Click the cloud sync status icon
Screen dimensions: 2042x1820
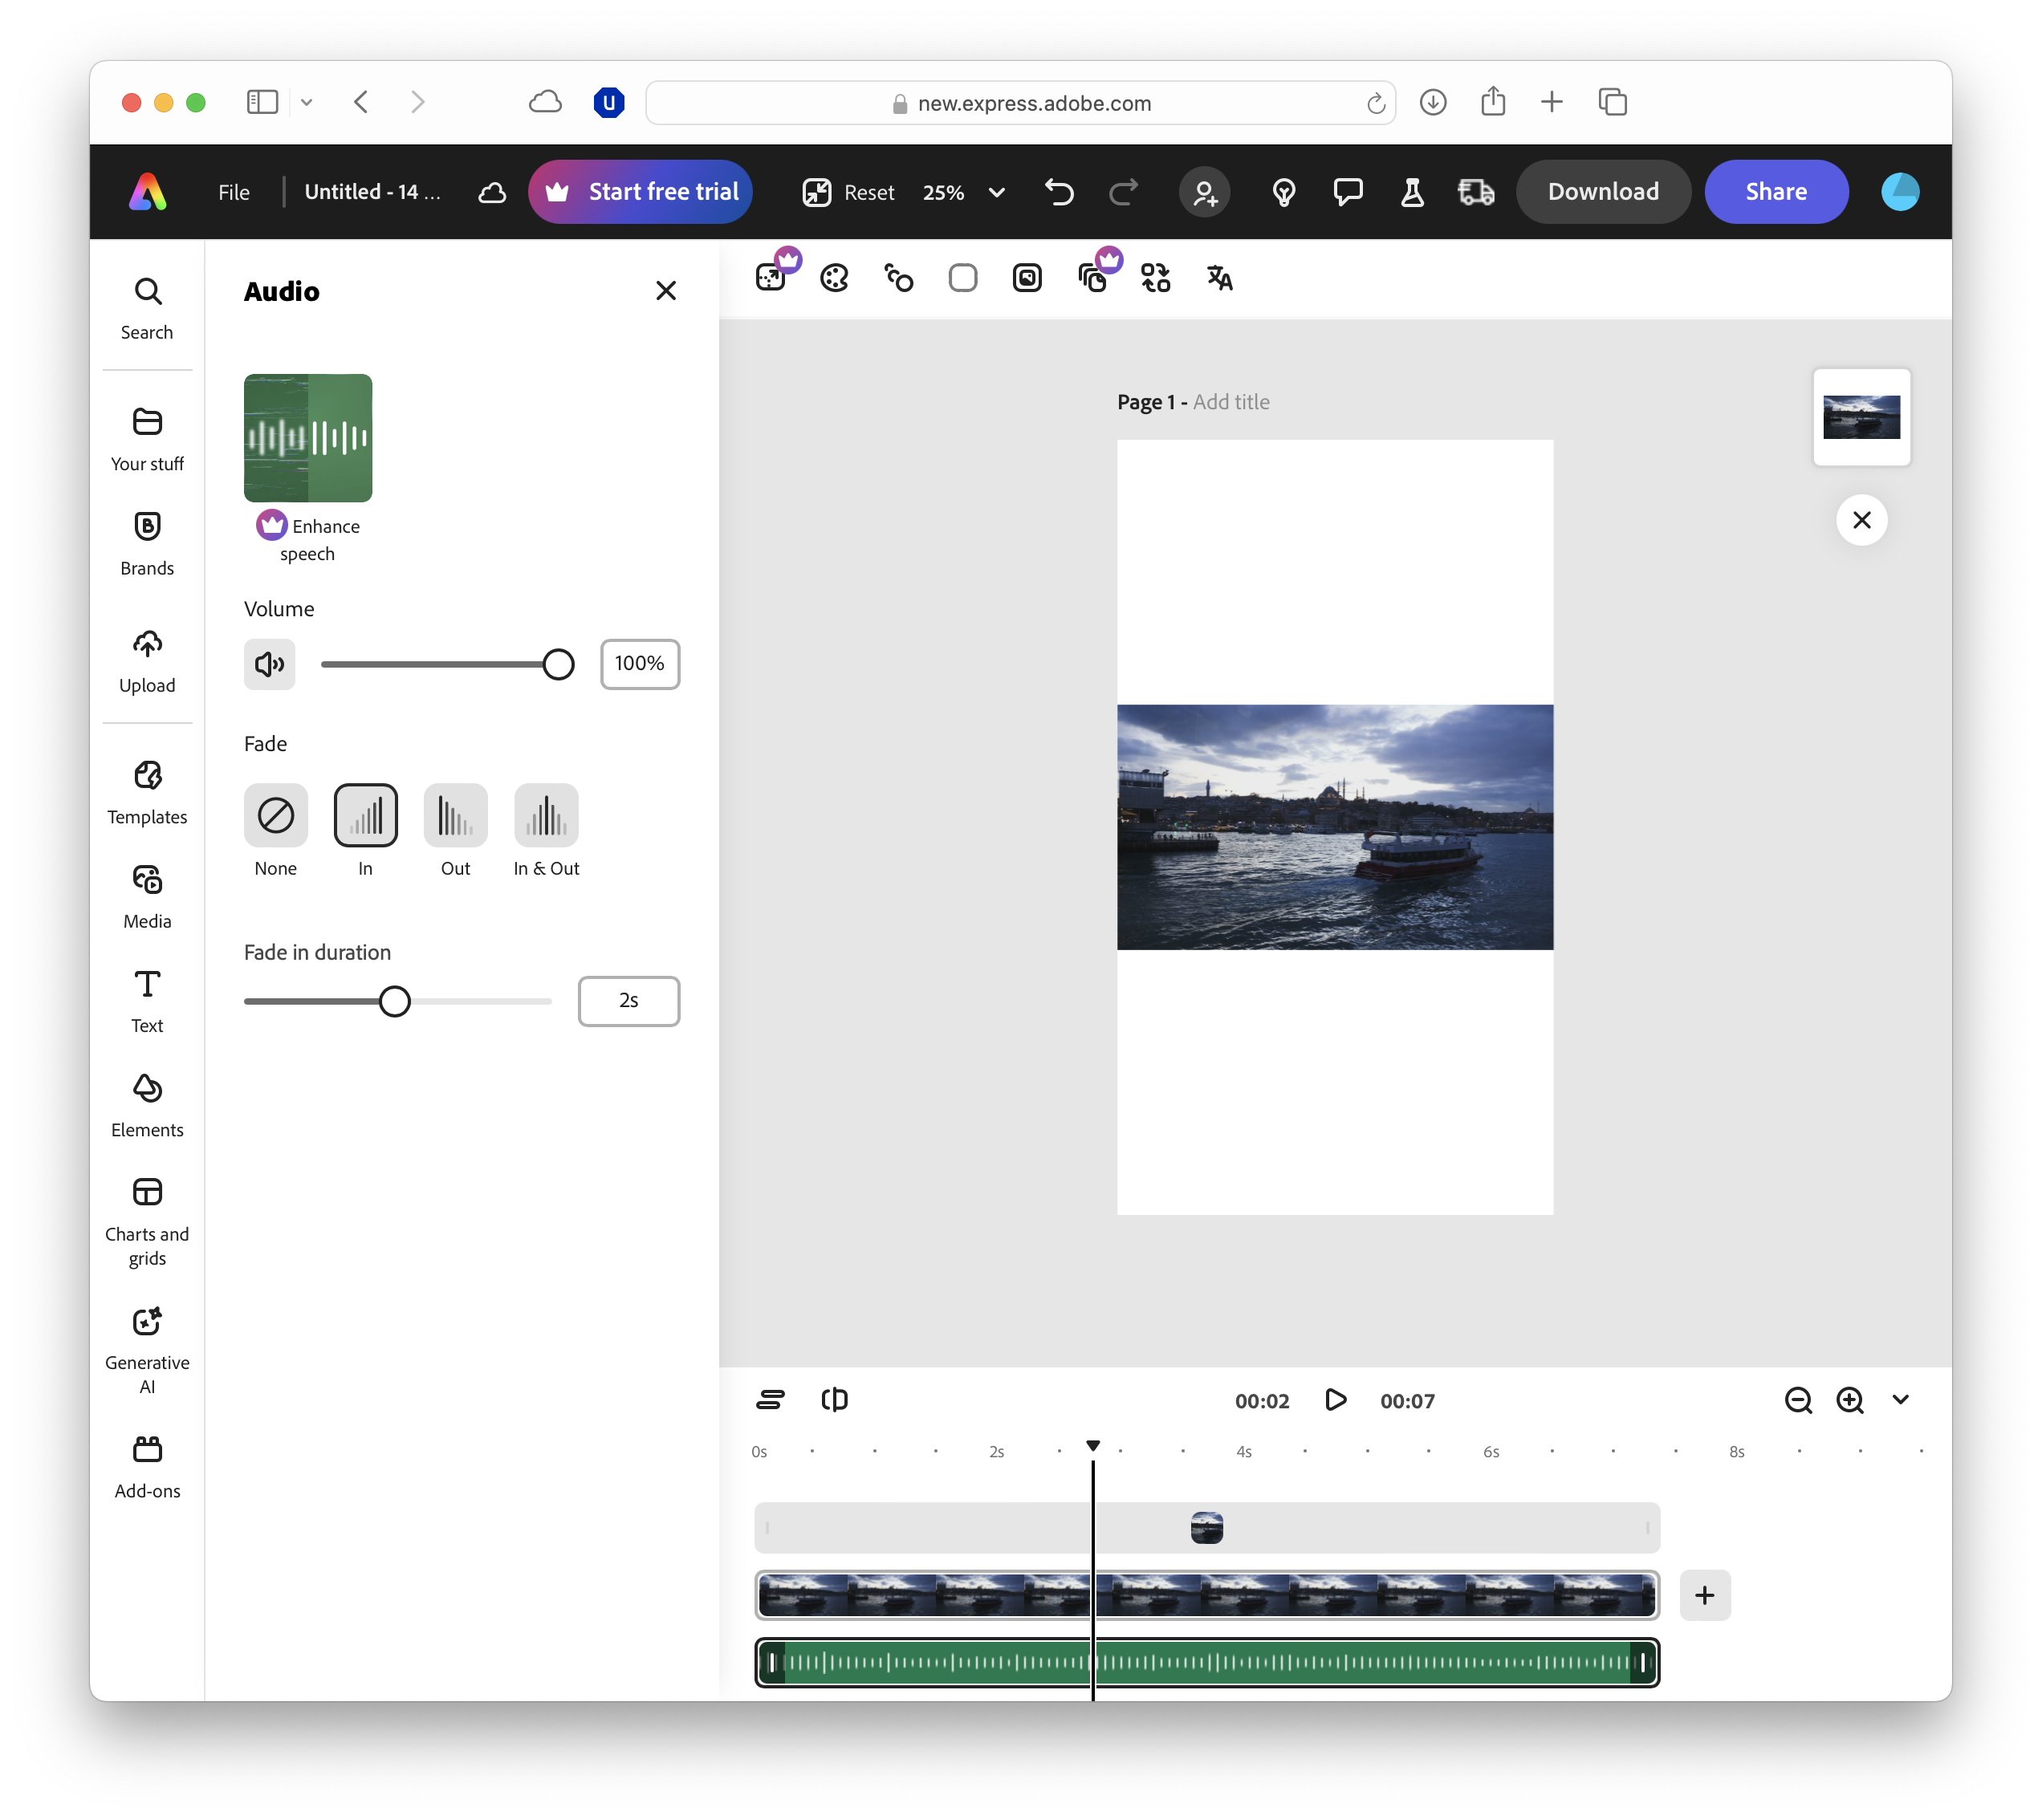[x=492, y=192]
